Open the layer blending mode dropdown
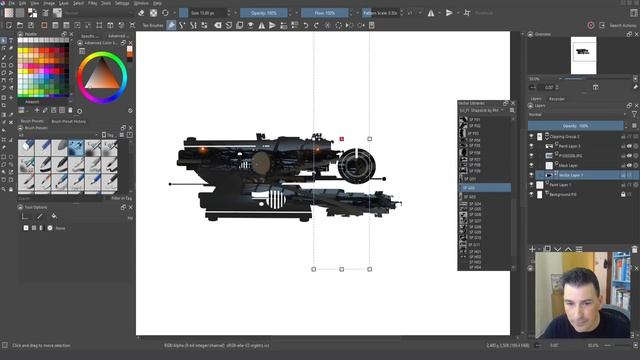This screenshot has height=360, width=640. (578, 115)
